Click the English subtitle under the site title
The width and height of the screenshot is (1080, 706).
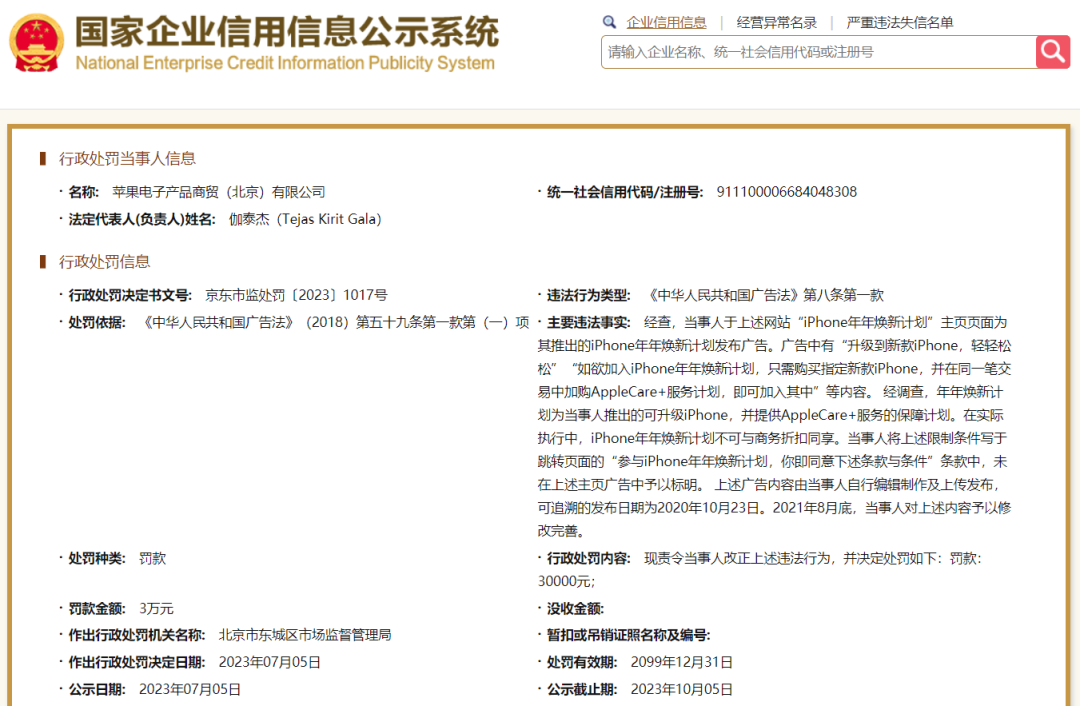pyautogui.click(x=285, y=63)
